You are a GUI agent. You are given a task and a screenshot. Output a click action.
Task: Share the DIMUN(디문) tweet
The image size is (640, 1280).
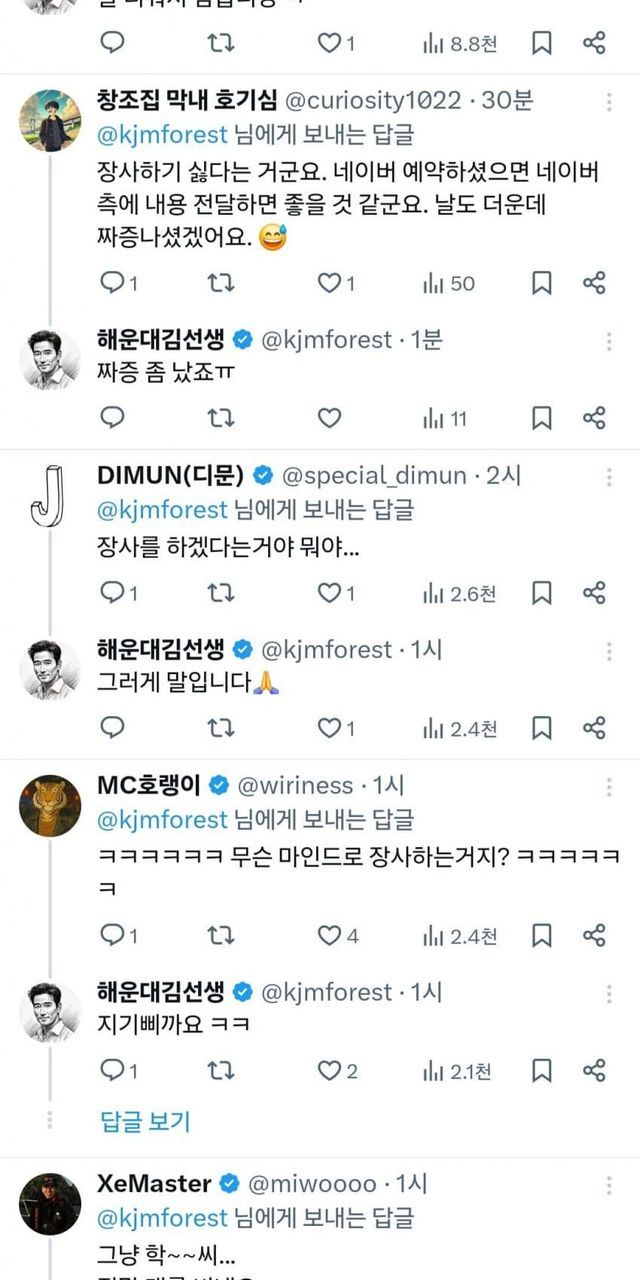click(594, 593)
